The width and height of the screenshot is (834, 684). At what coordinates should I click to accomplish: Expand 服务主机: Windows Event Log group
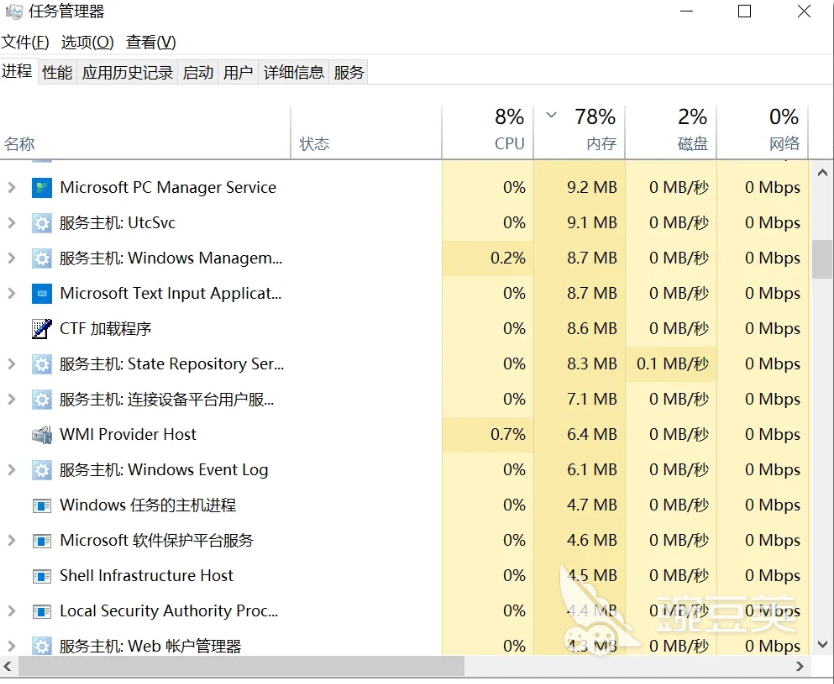click(12, 470)
